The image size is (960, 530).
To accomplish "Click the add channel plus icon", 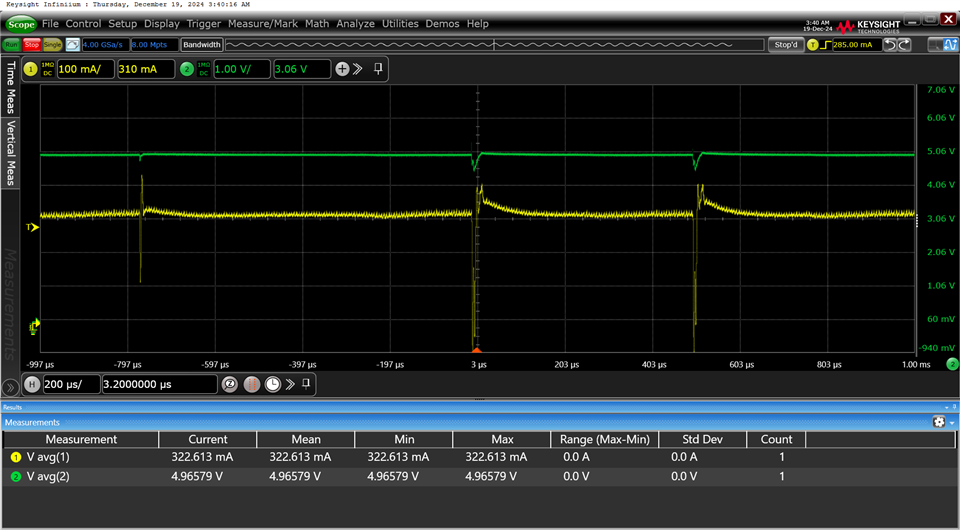I will click(342, 69).
